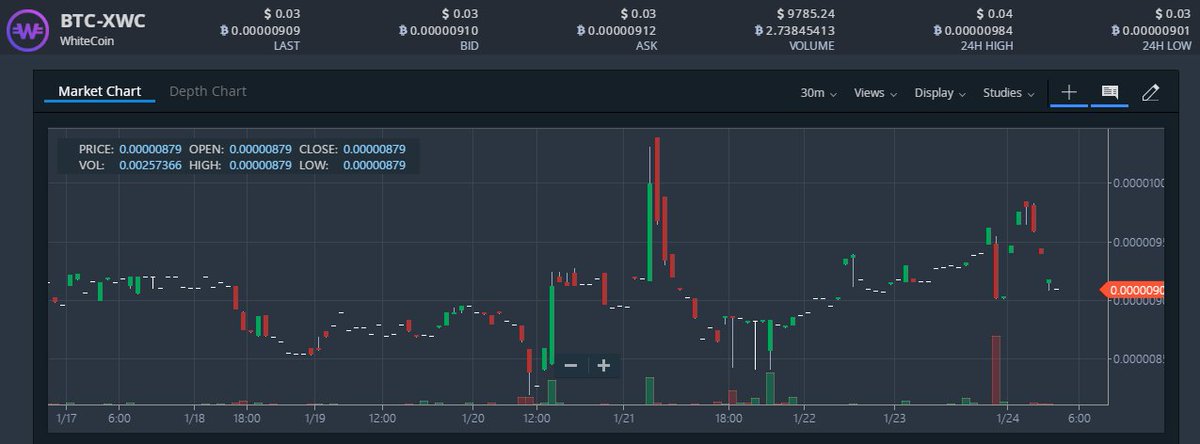
Task: Click the VOL 0.00257366 readout
Action: pos(131,164)
